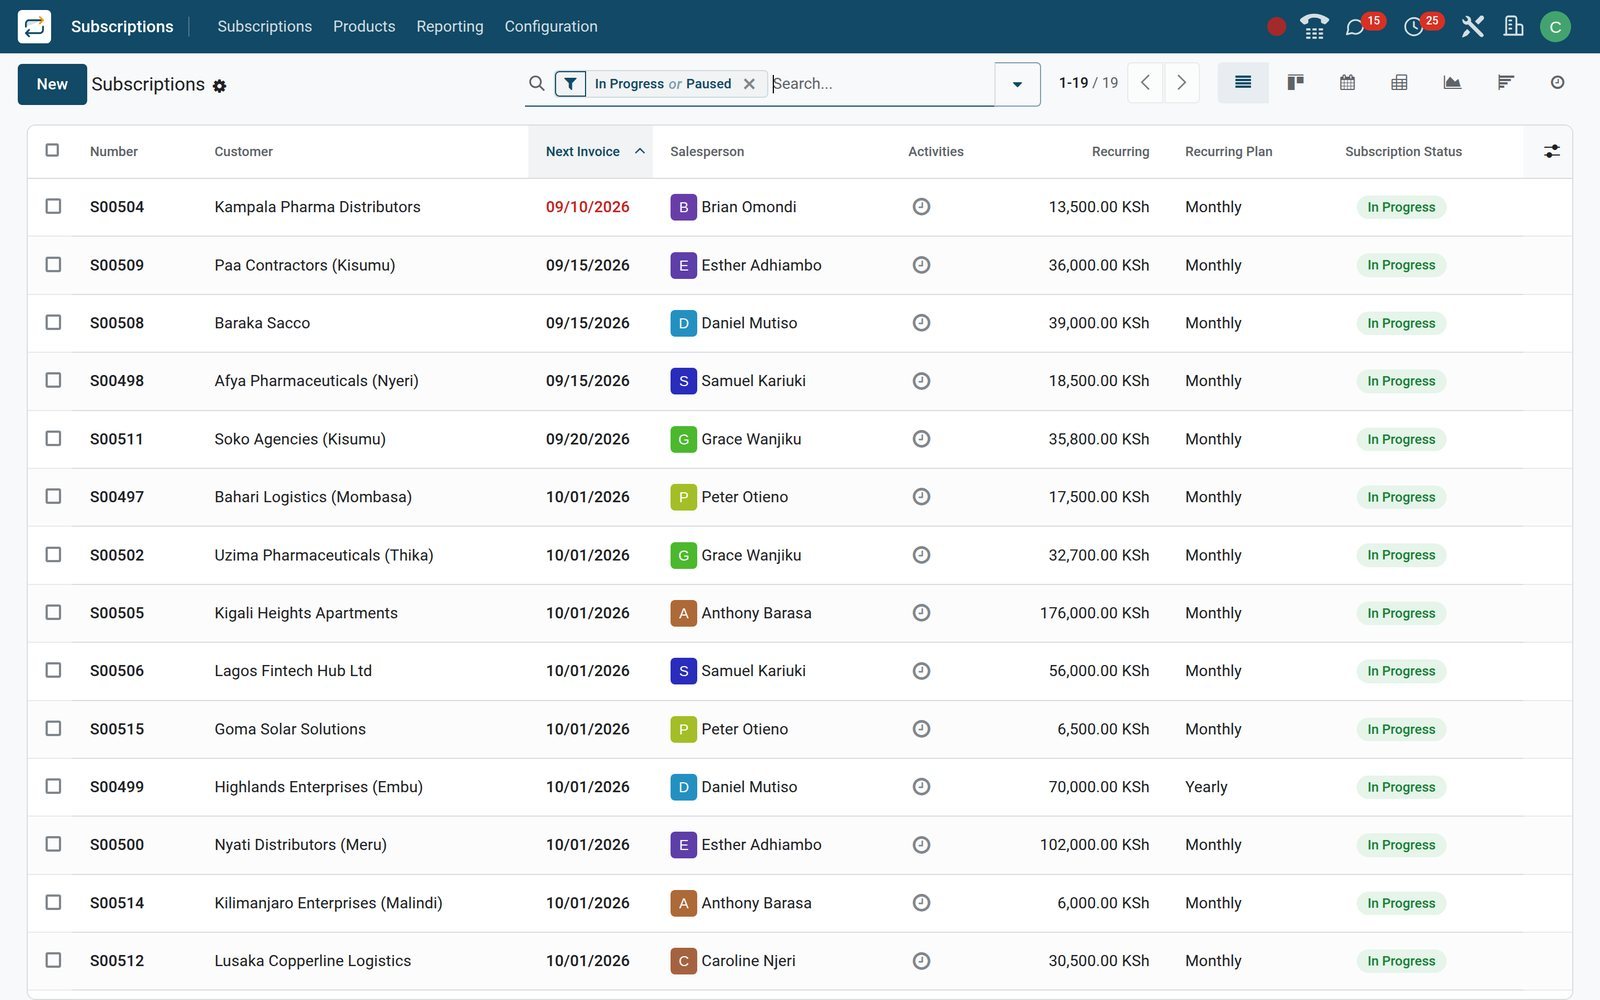Image resolution: width=1600 pixels, height=1000 pixels.
Task: Select checkbox for subscription S00512
Action: click(53, 960)
